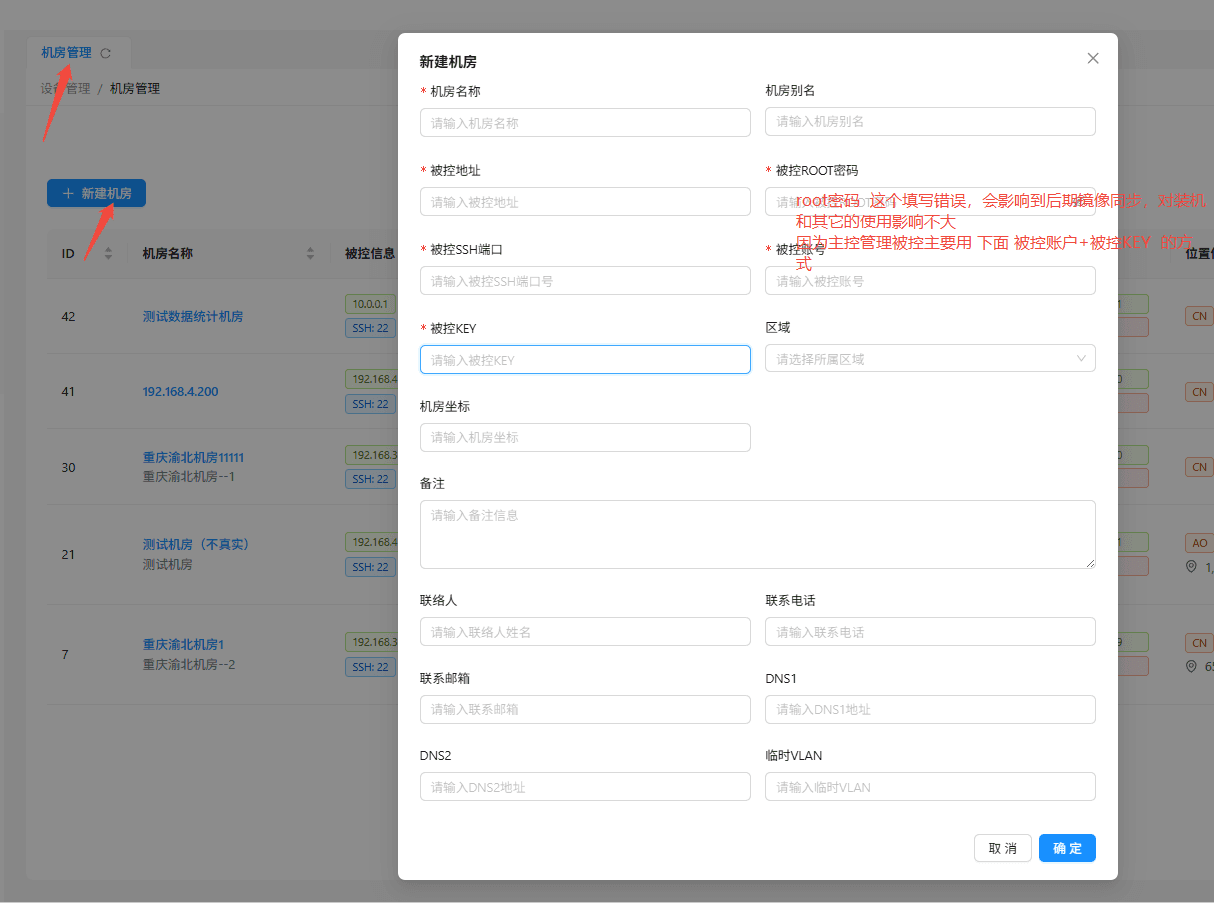Open the 测试机房（不真实）link
Viewport: 1214px width, 903px height.
point(196,544)
